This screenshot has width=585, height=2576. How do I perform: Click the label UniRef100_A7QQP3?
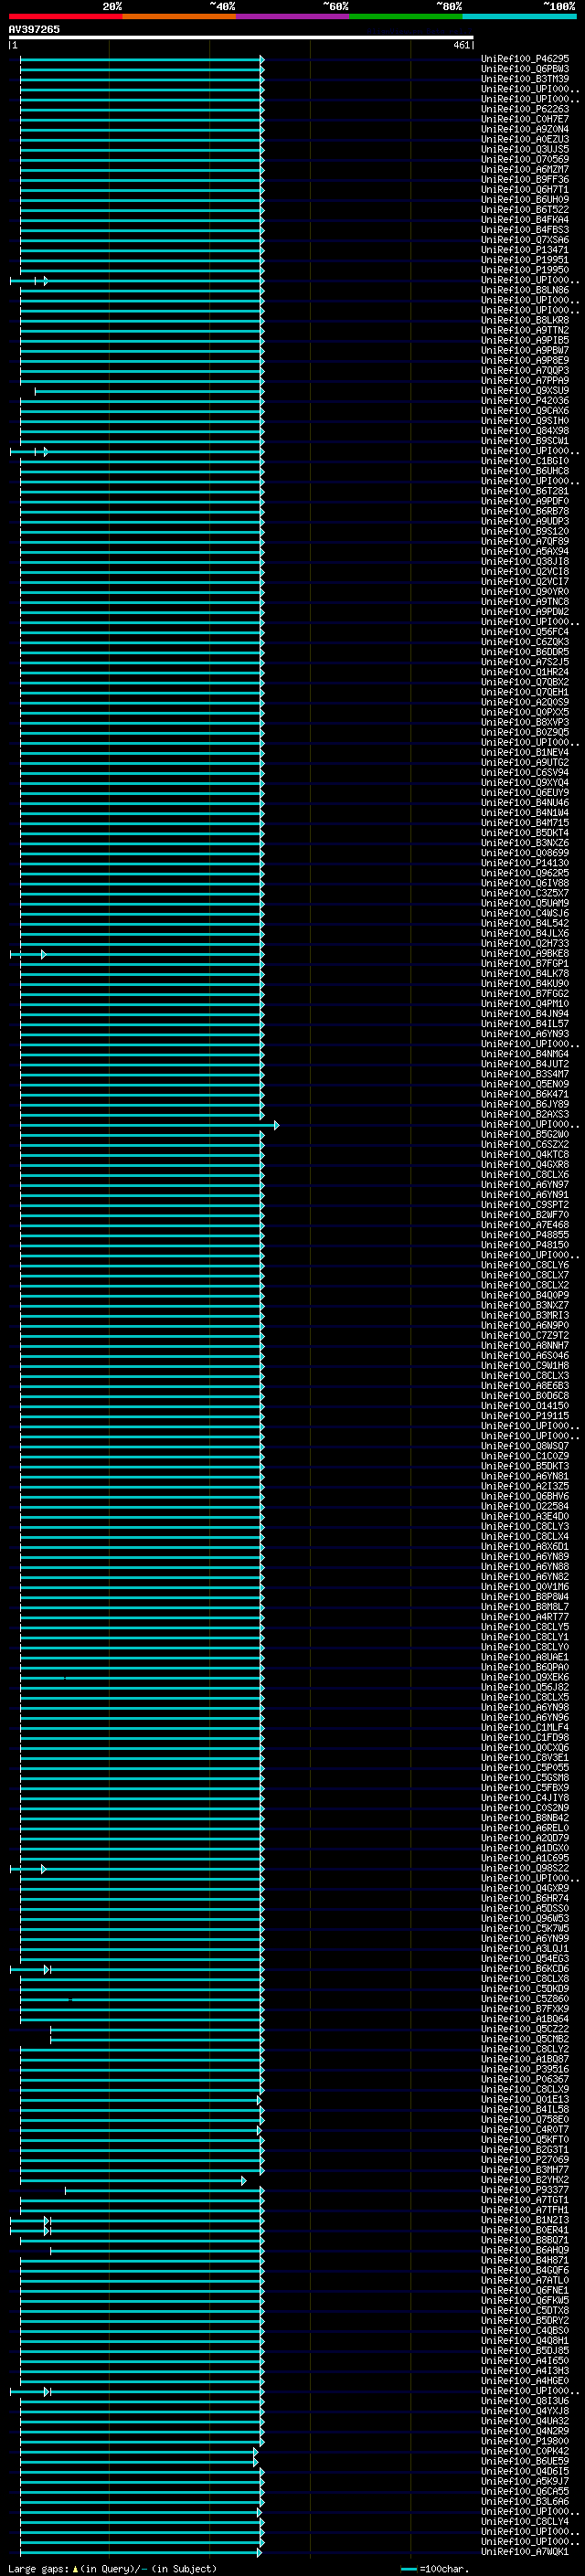[525, 371]
